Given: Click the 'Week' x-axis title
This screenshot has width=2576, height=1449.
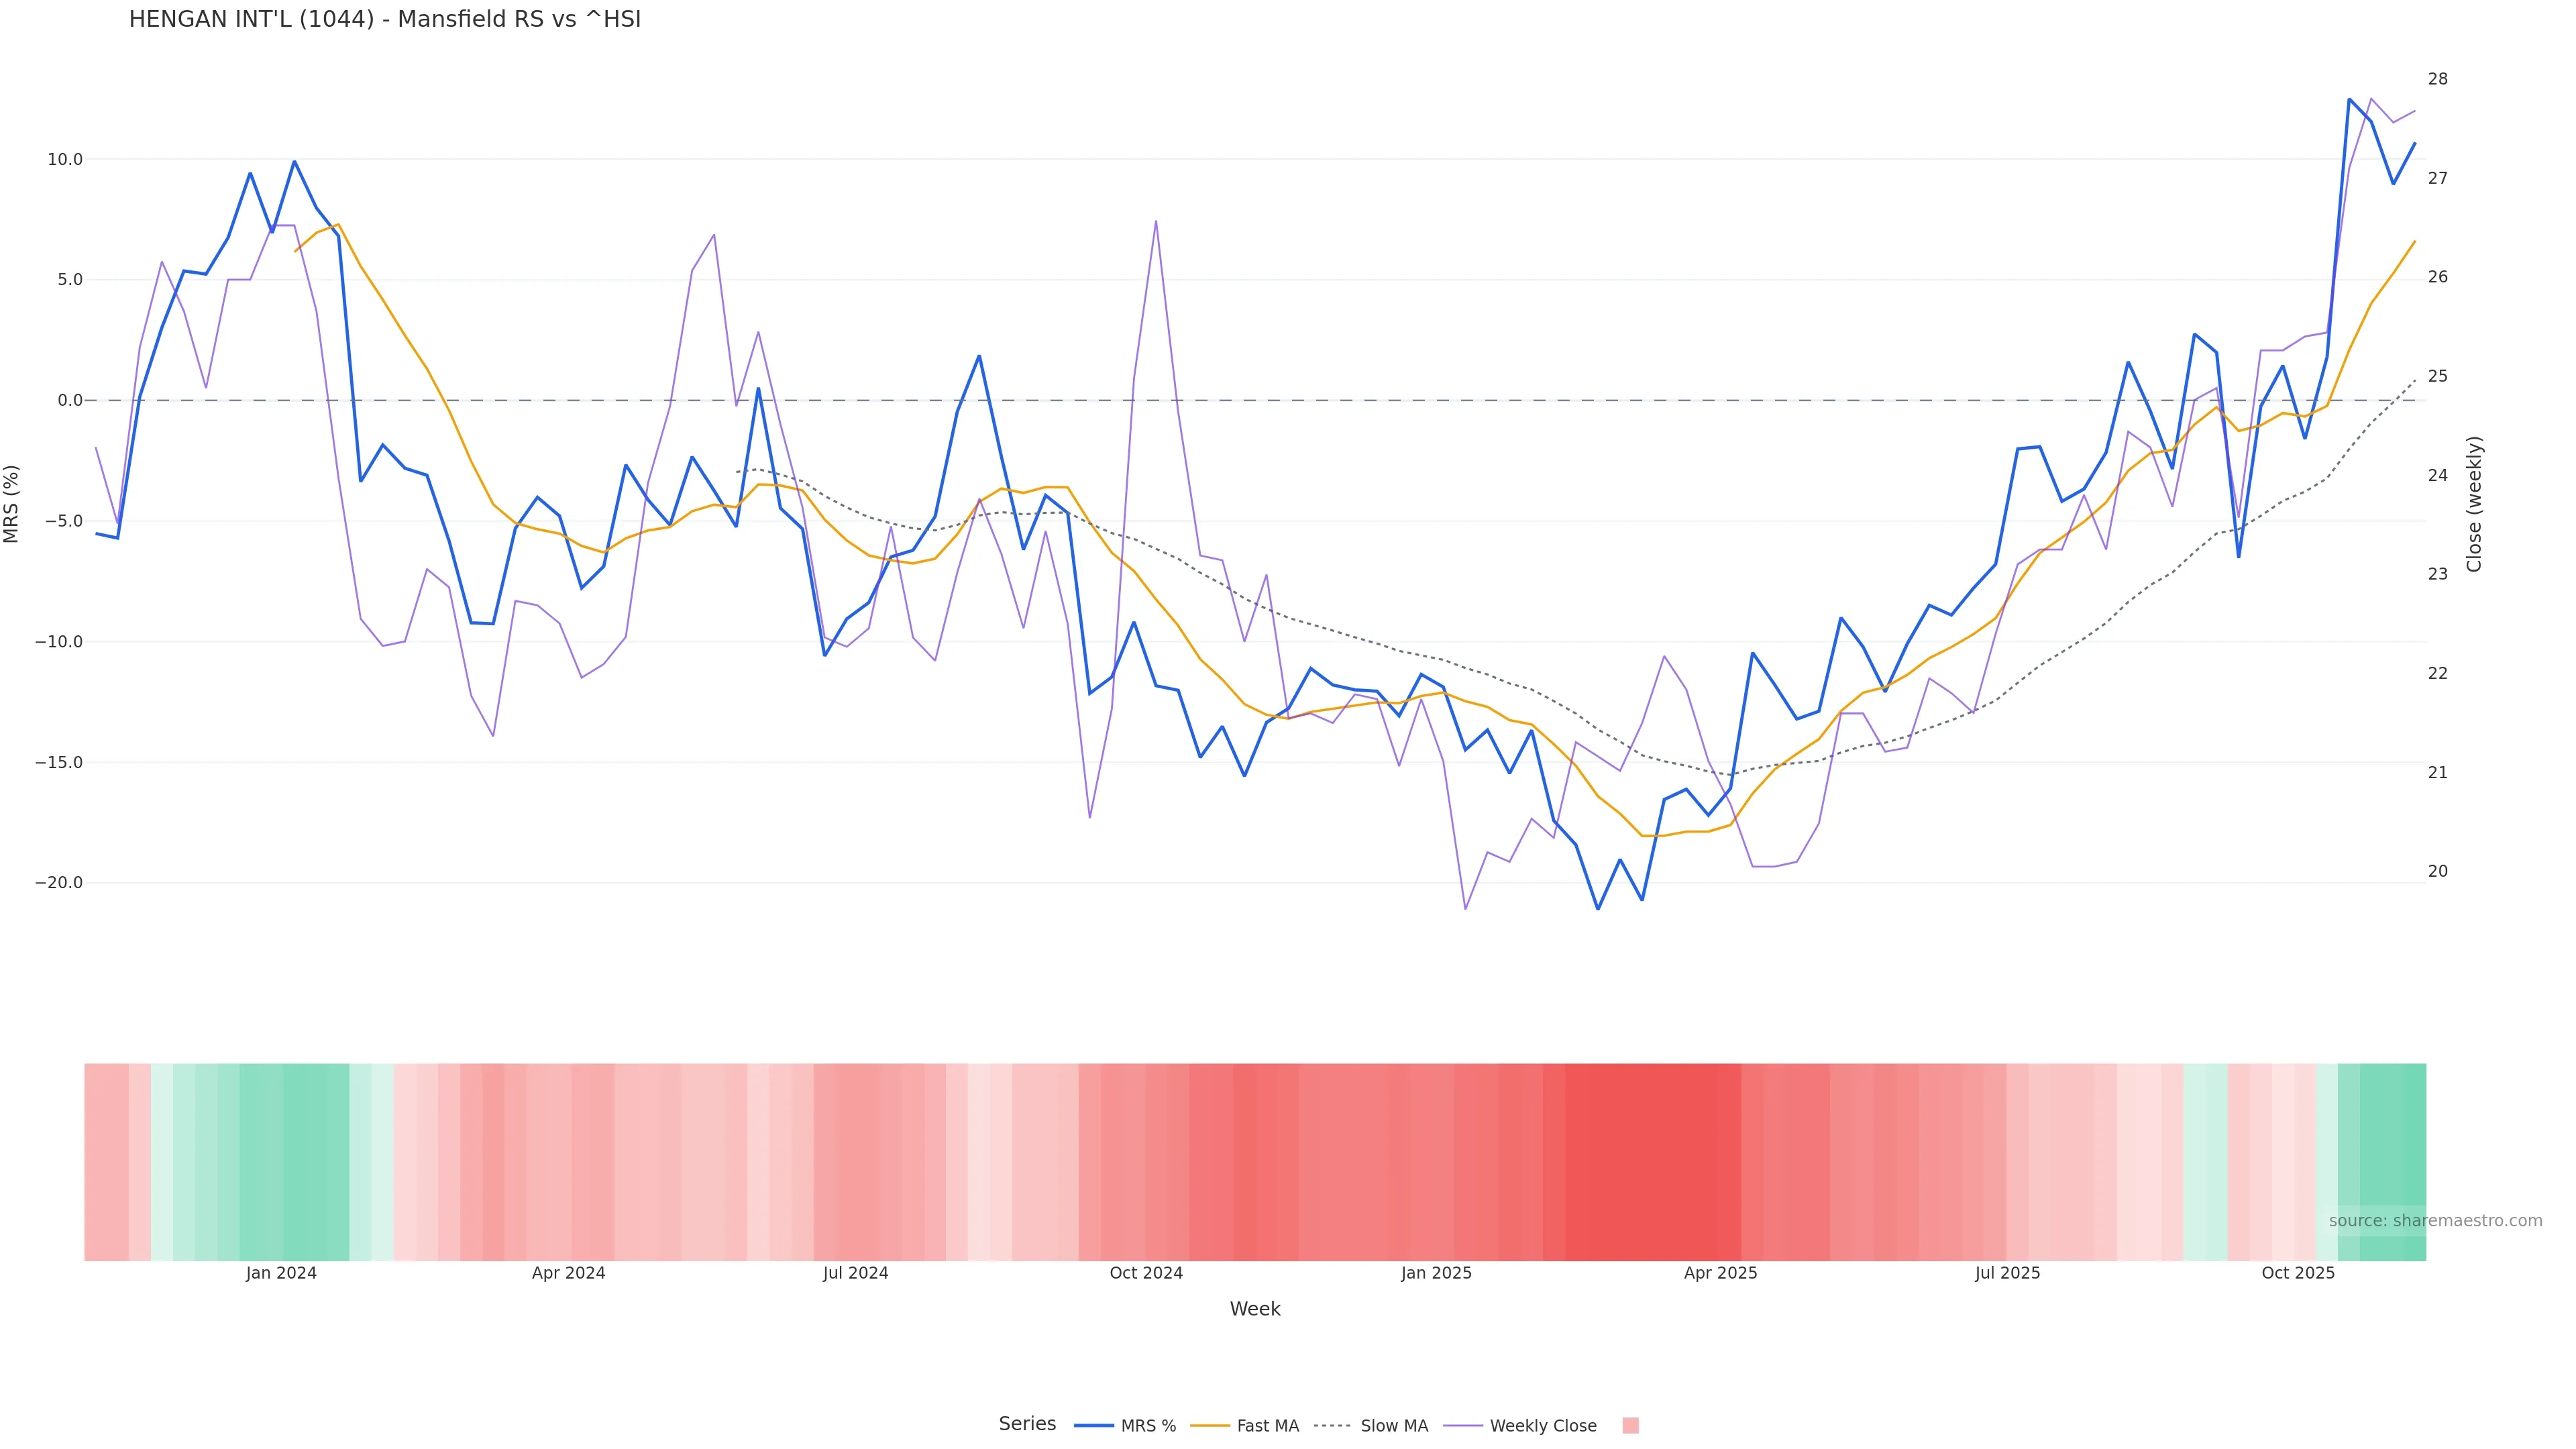Looking at the screenshot, I should [1255, 1309].
